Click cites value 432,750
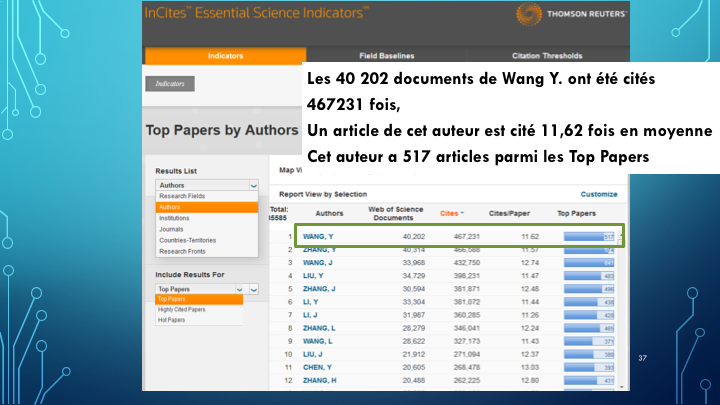The image size is (720, 405). click(467, 263)
